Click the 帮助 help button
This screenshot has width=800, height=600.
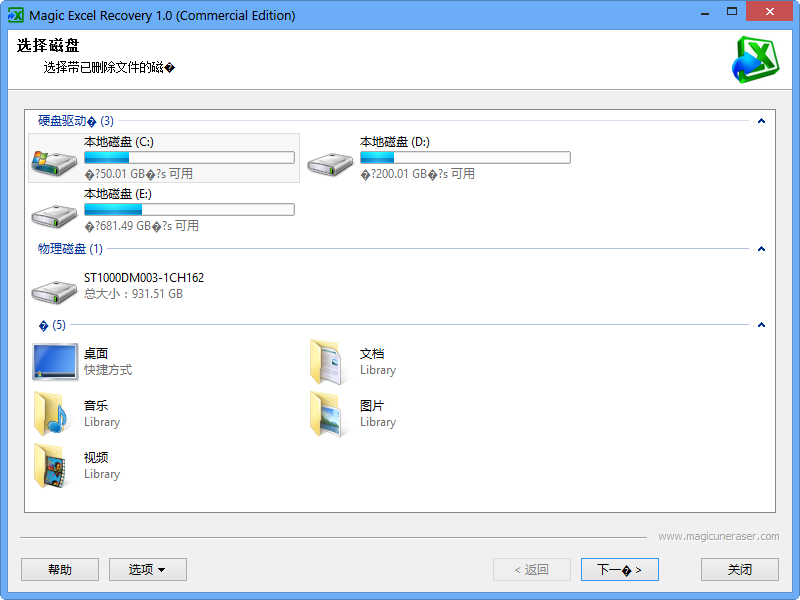(60, 569)
